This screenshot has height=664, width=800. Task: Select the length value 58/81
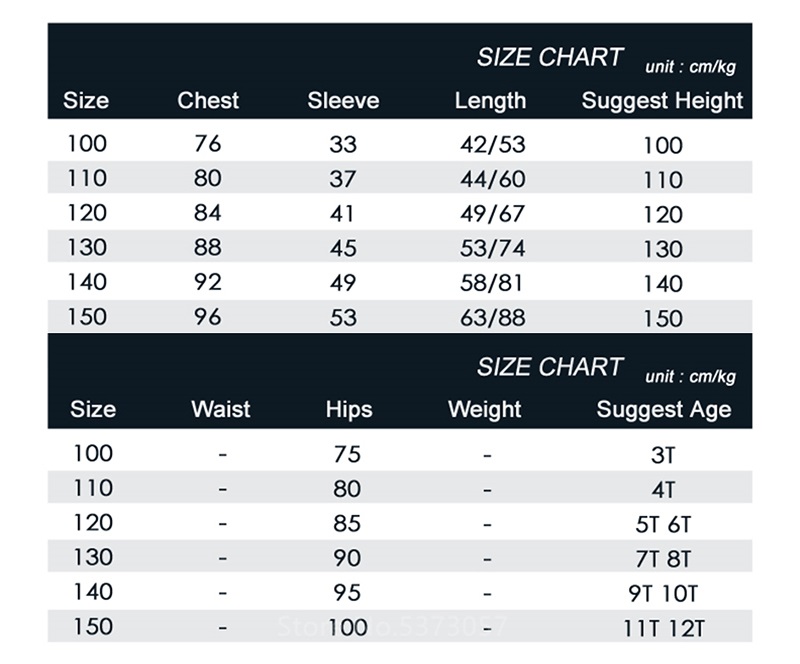492,283
